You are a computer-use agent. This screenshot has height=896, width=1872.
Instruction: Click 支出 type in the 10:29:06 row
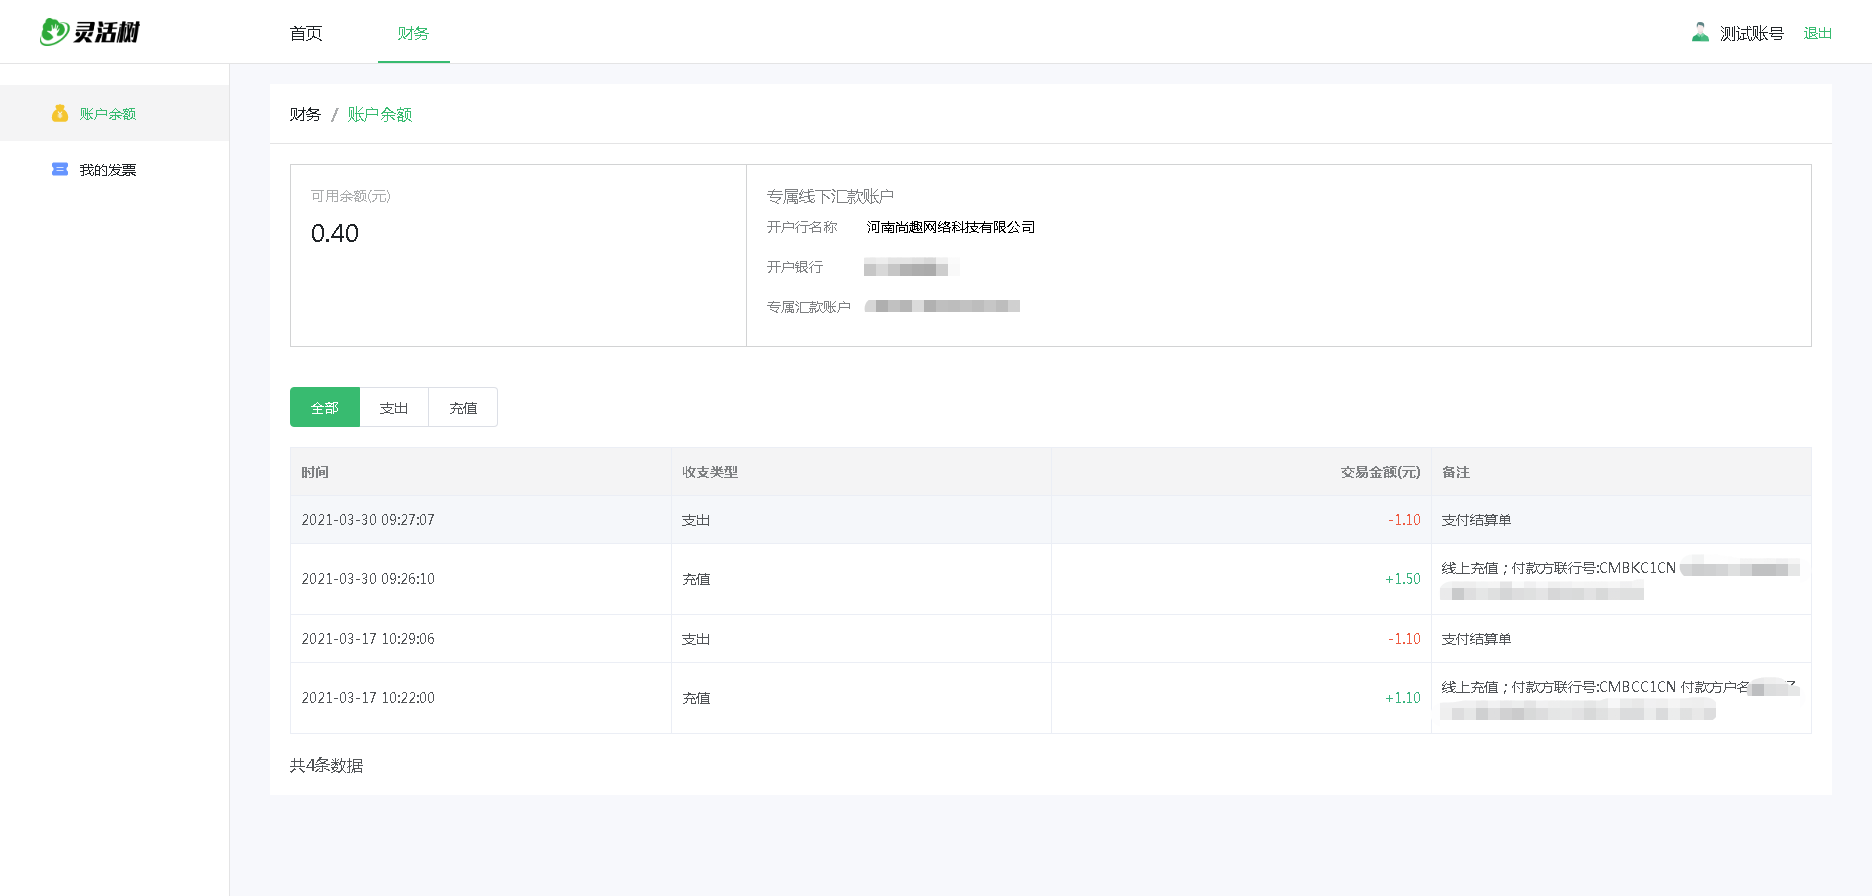click(x=696, y=639)
